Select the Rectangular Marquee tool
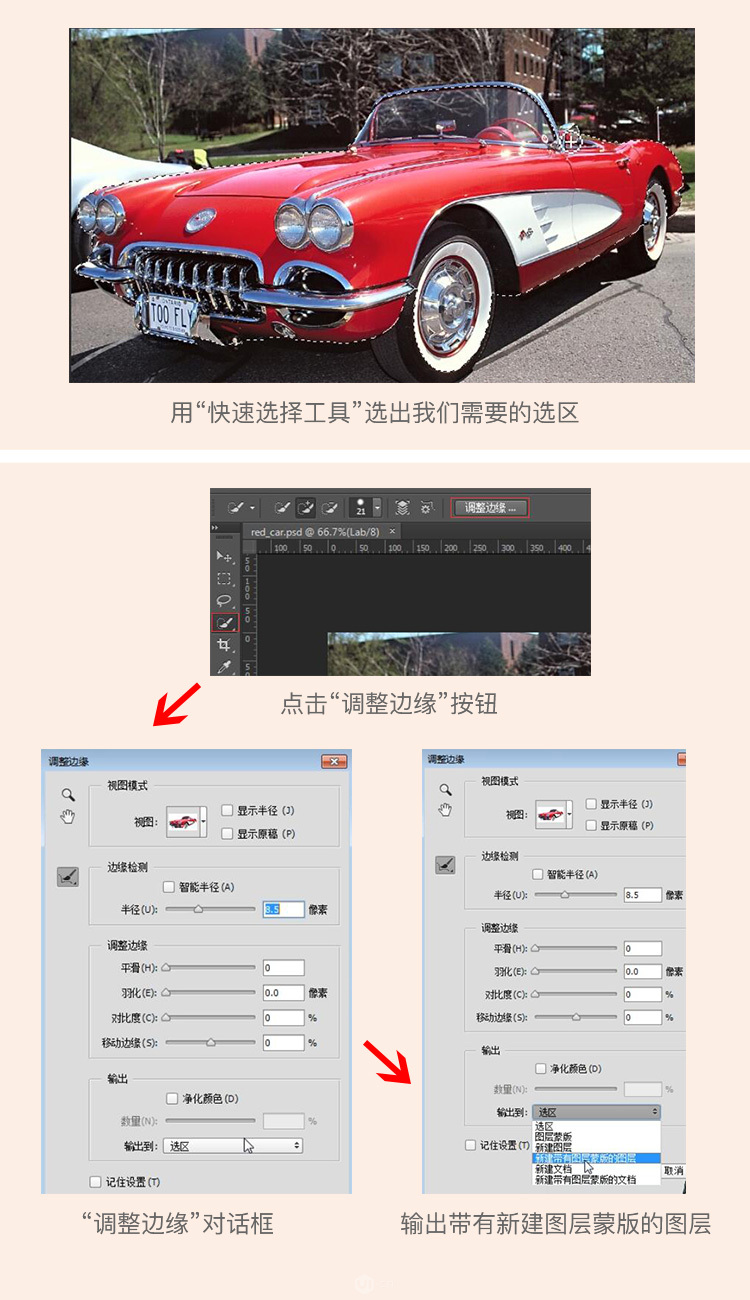The width and height of the screenshot is (750, 1300). pos(224,579)
